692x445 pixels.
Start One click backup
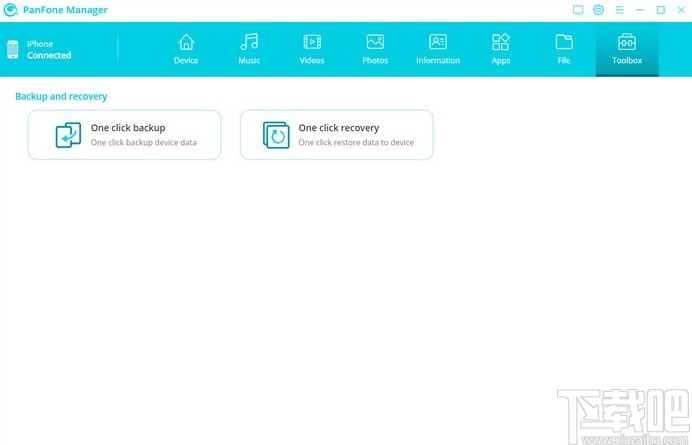[124, 135]
